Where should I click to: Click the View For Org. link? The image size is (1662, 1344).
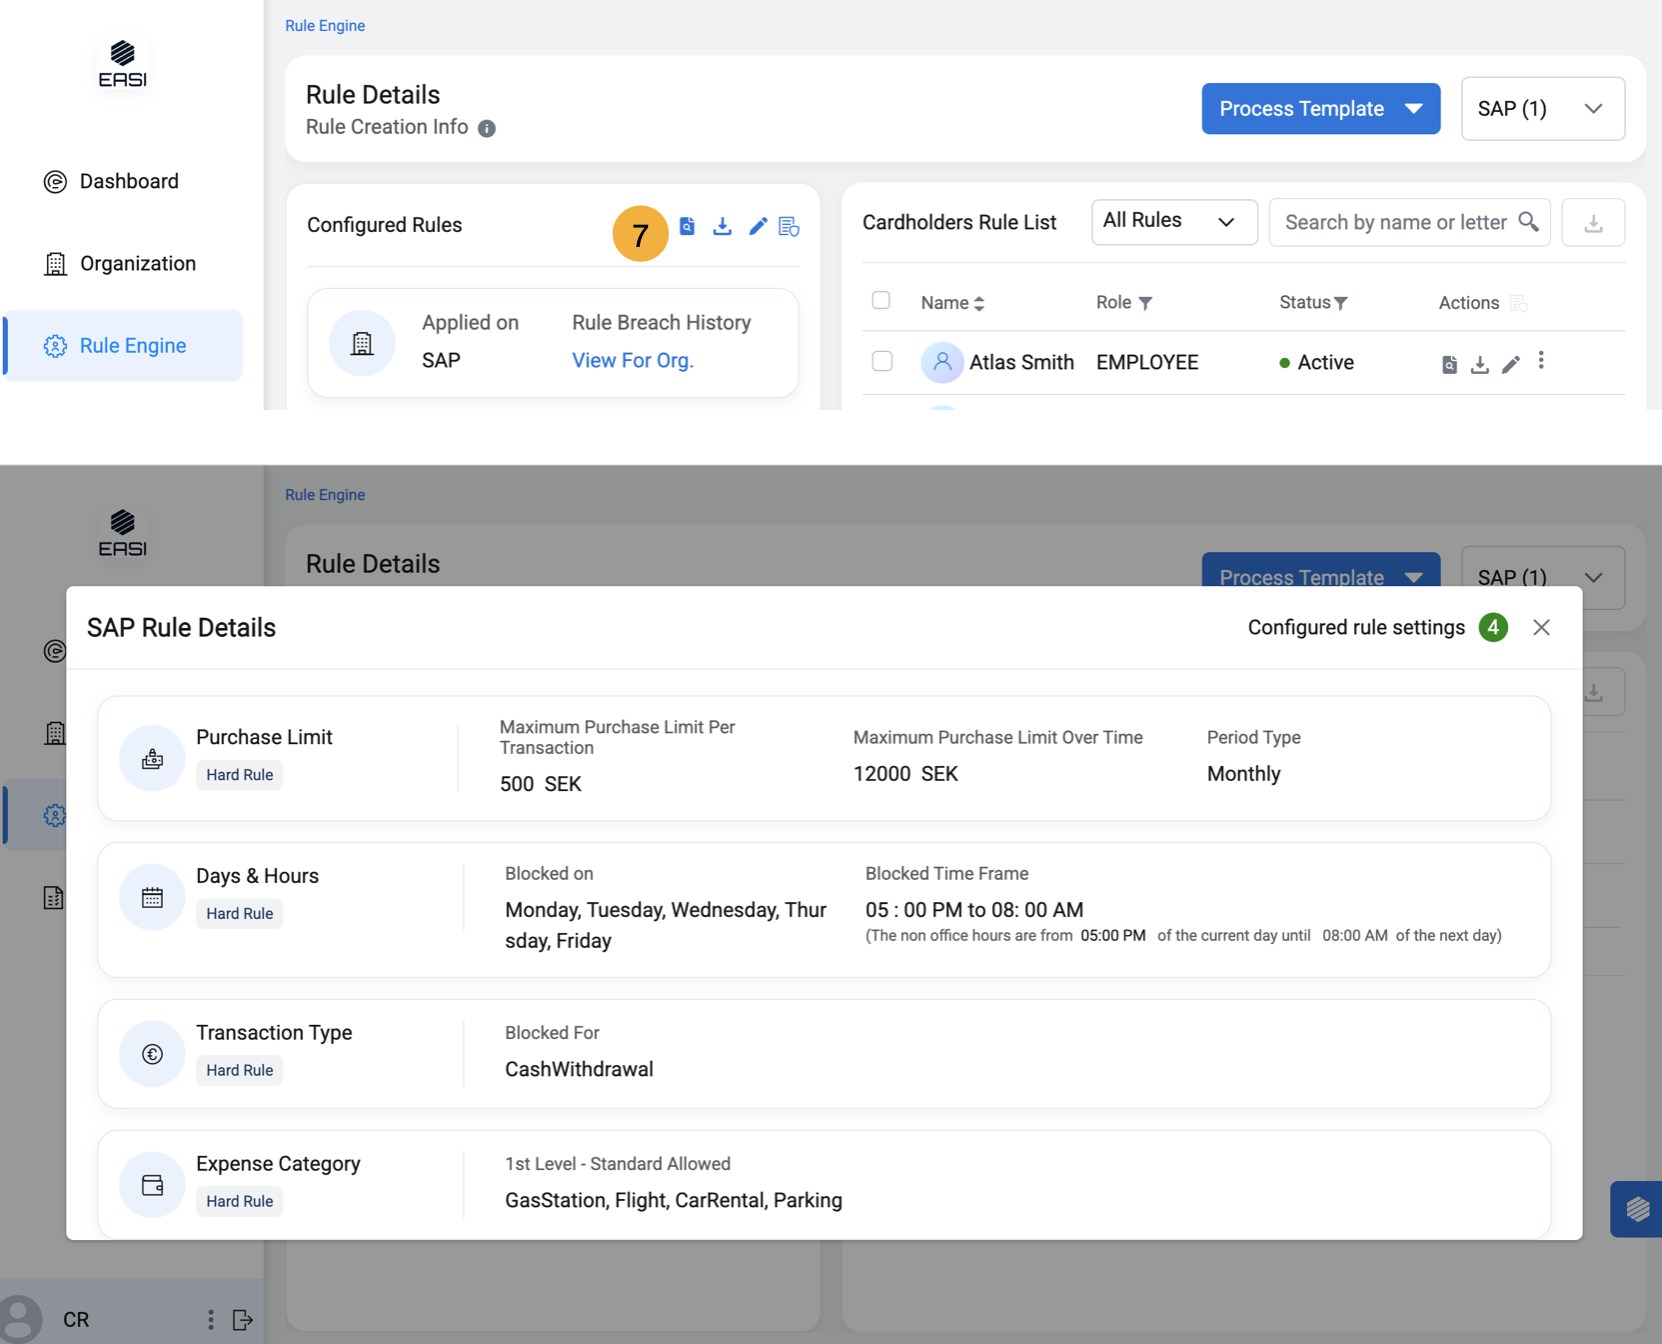(632, 361)
